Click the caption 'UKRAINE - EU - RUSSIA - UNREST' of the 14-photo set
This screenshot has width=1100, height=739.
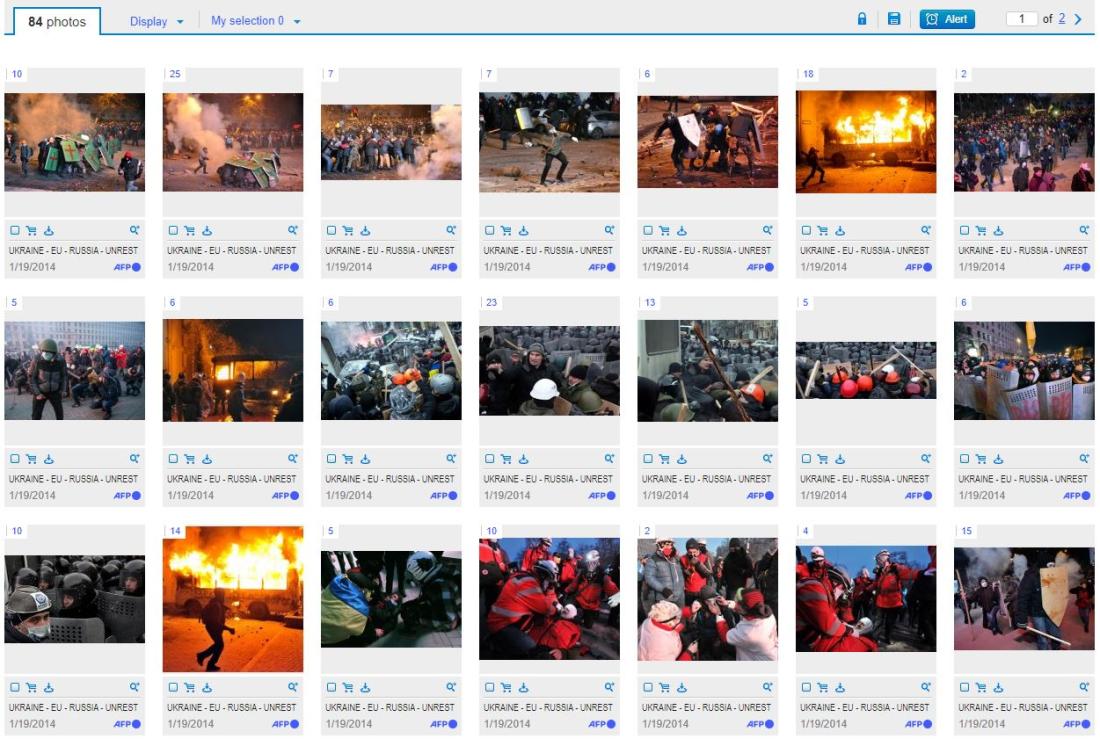[232, 707]
